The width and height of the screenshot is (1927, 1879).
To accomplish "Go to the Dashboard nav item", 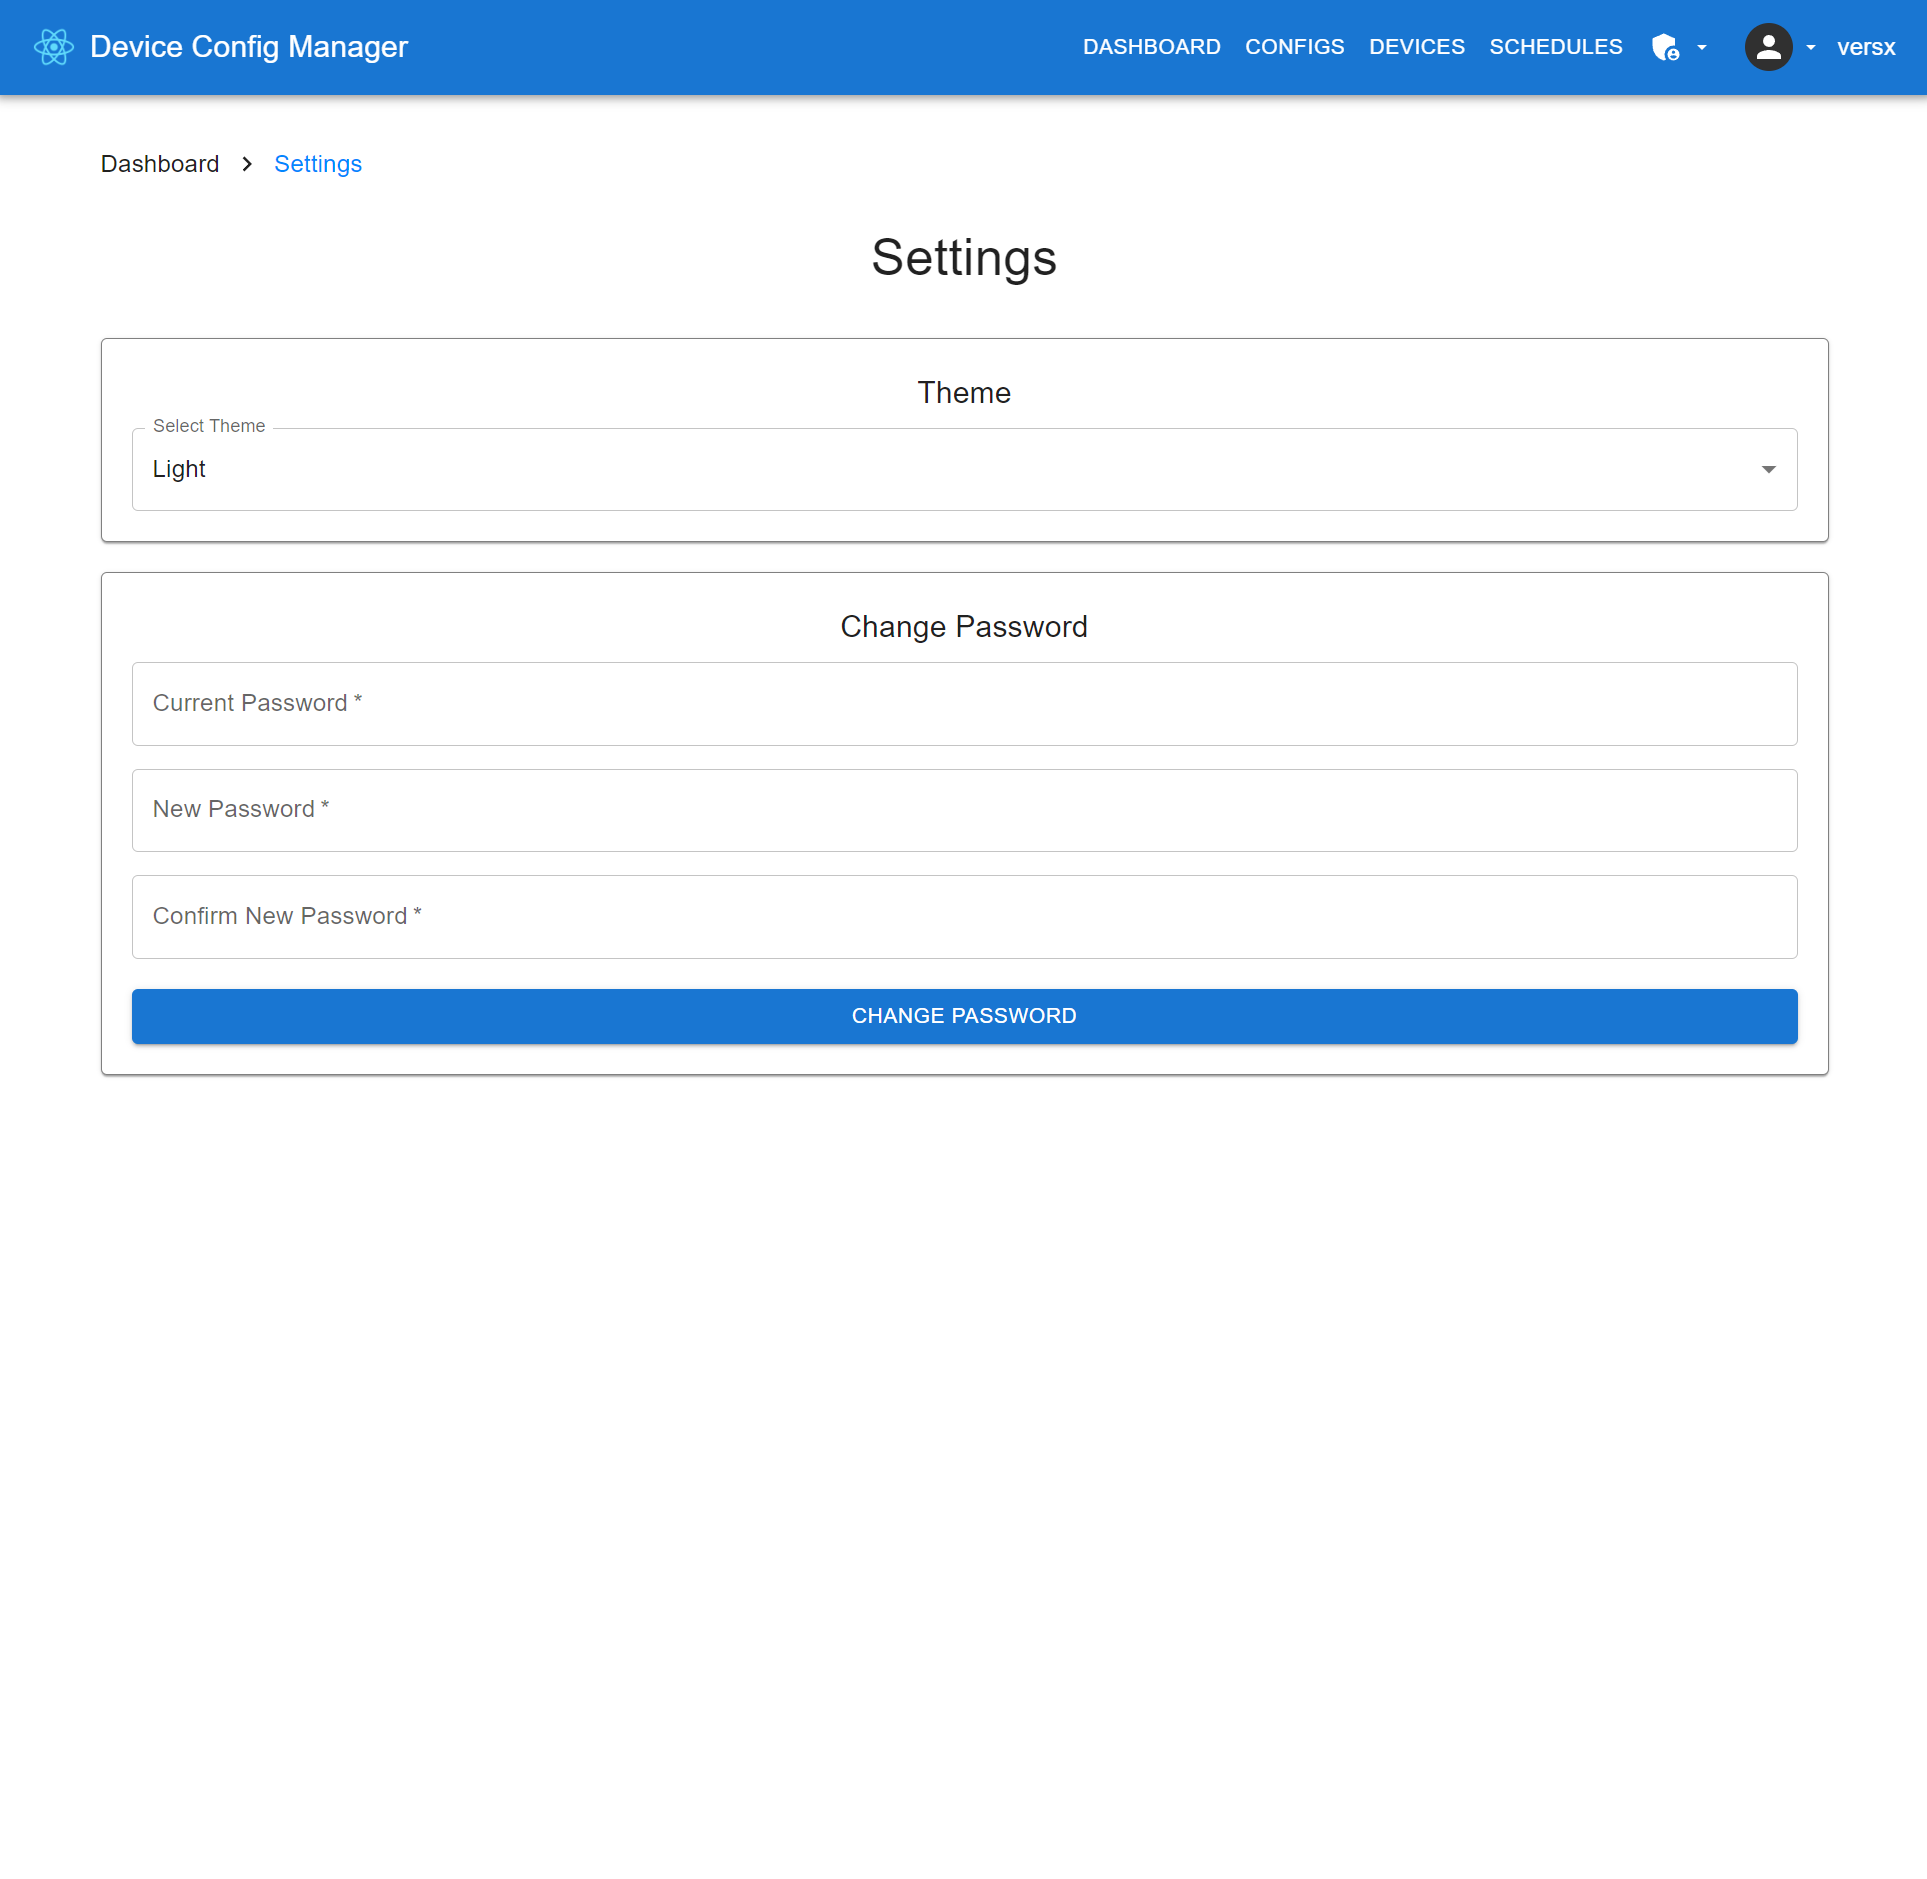I will pos(1151,47).
